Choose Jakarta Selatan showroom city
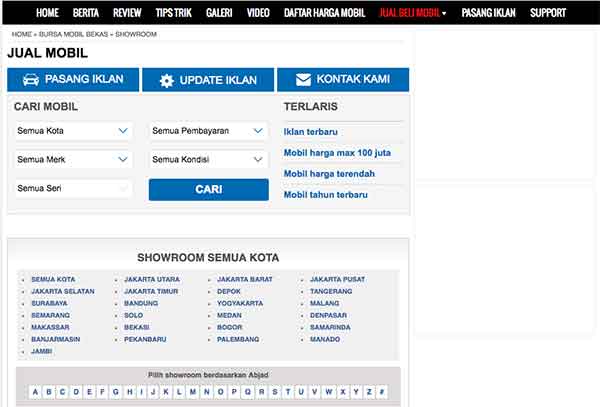This screenshot has height=407, width=600. [x=62, y=291]
